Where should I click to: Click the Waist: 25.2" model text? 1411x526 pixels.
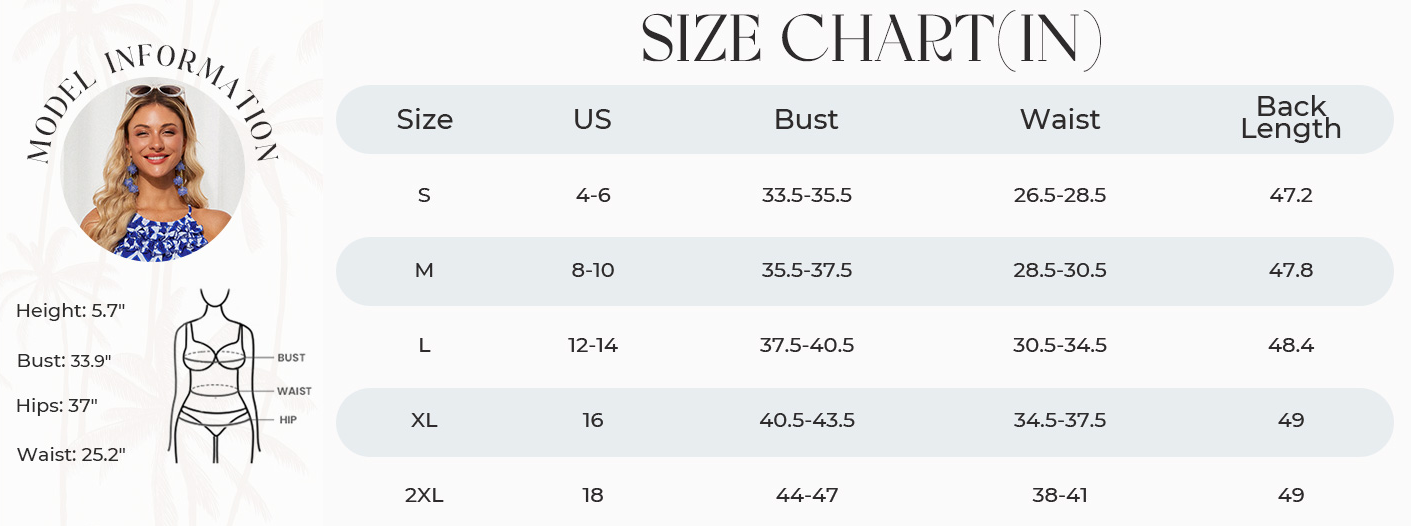pyautogui.click(x=71, y=455)
